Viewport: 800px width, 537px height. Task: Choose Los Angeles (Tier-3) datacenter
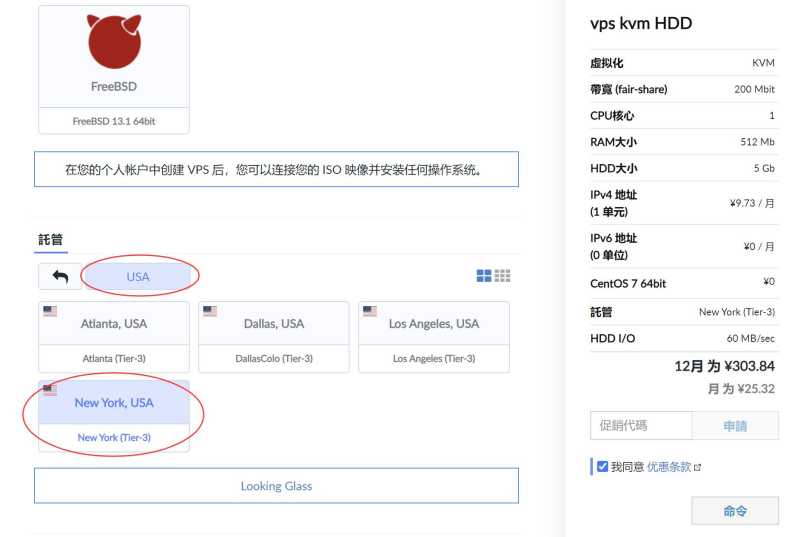pyautogui.click(x=433, y=358)
